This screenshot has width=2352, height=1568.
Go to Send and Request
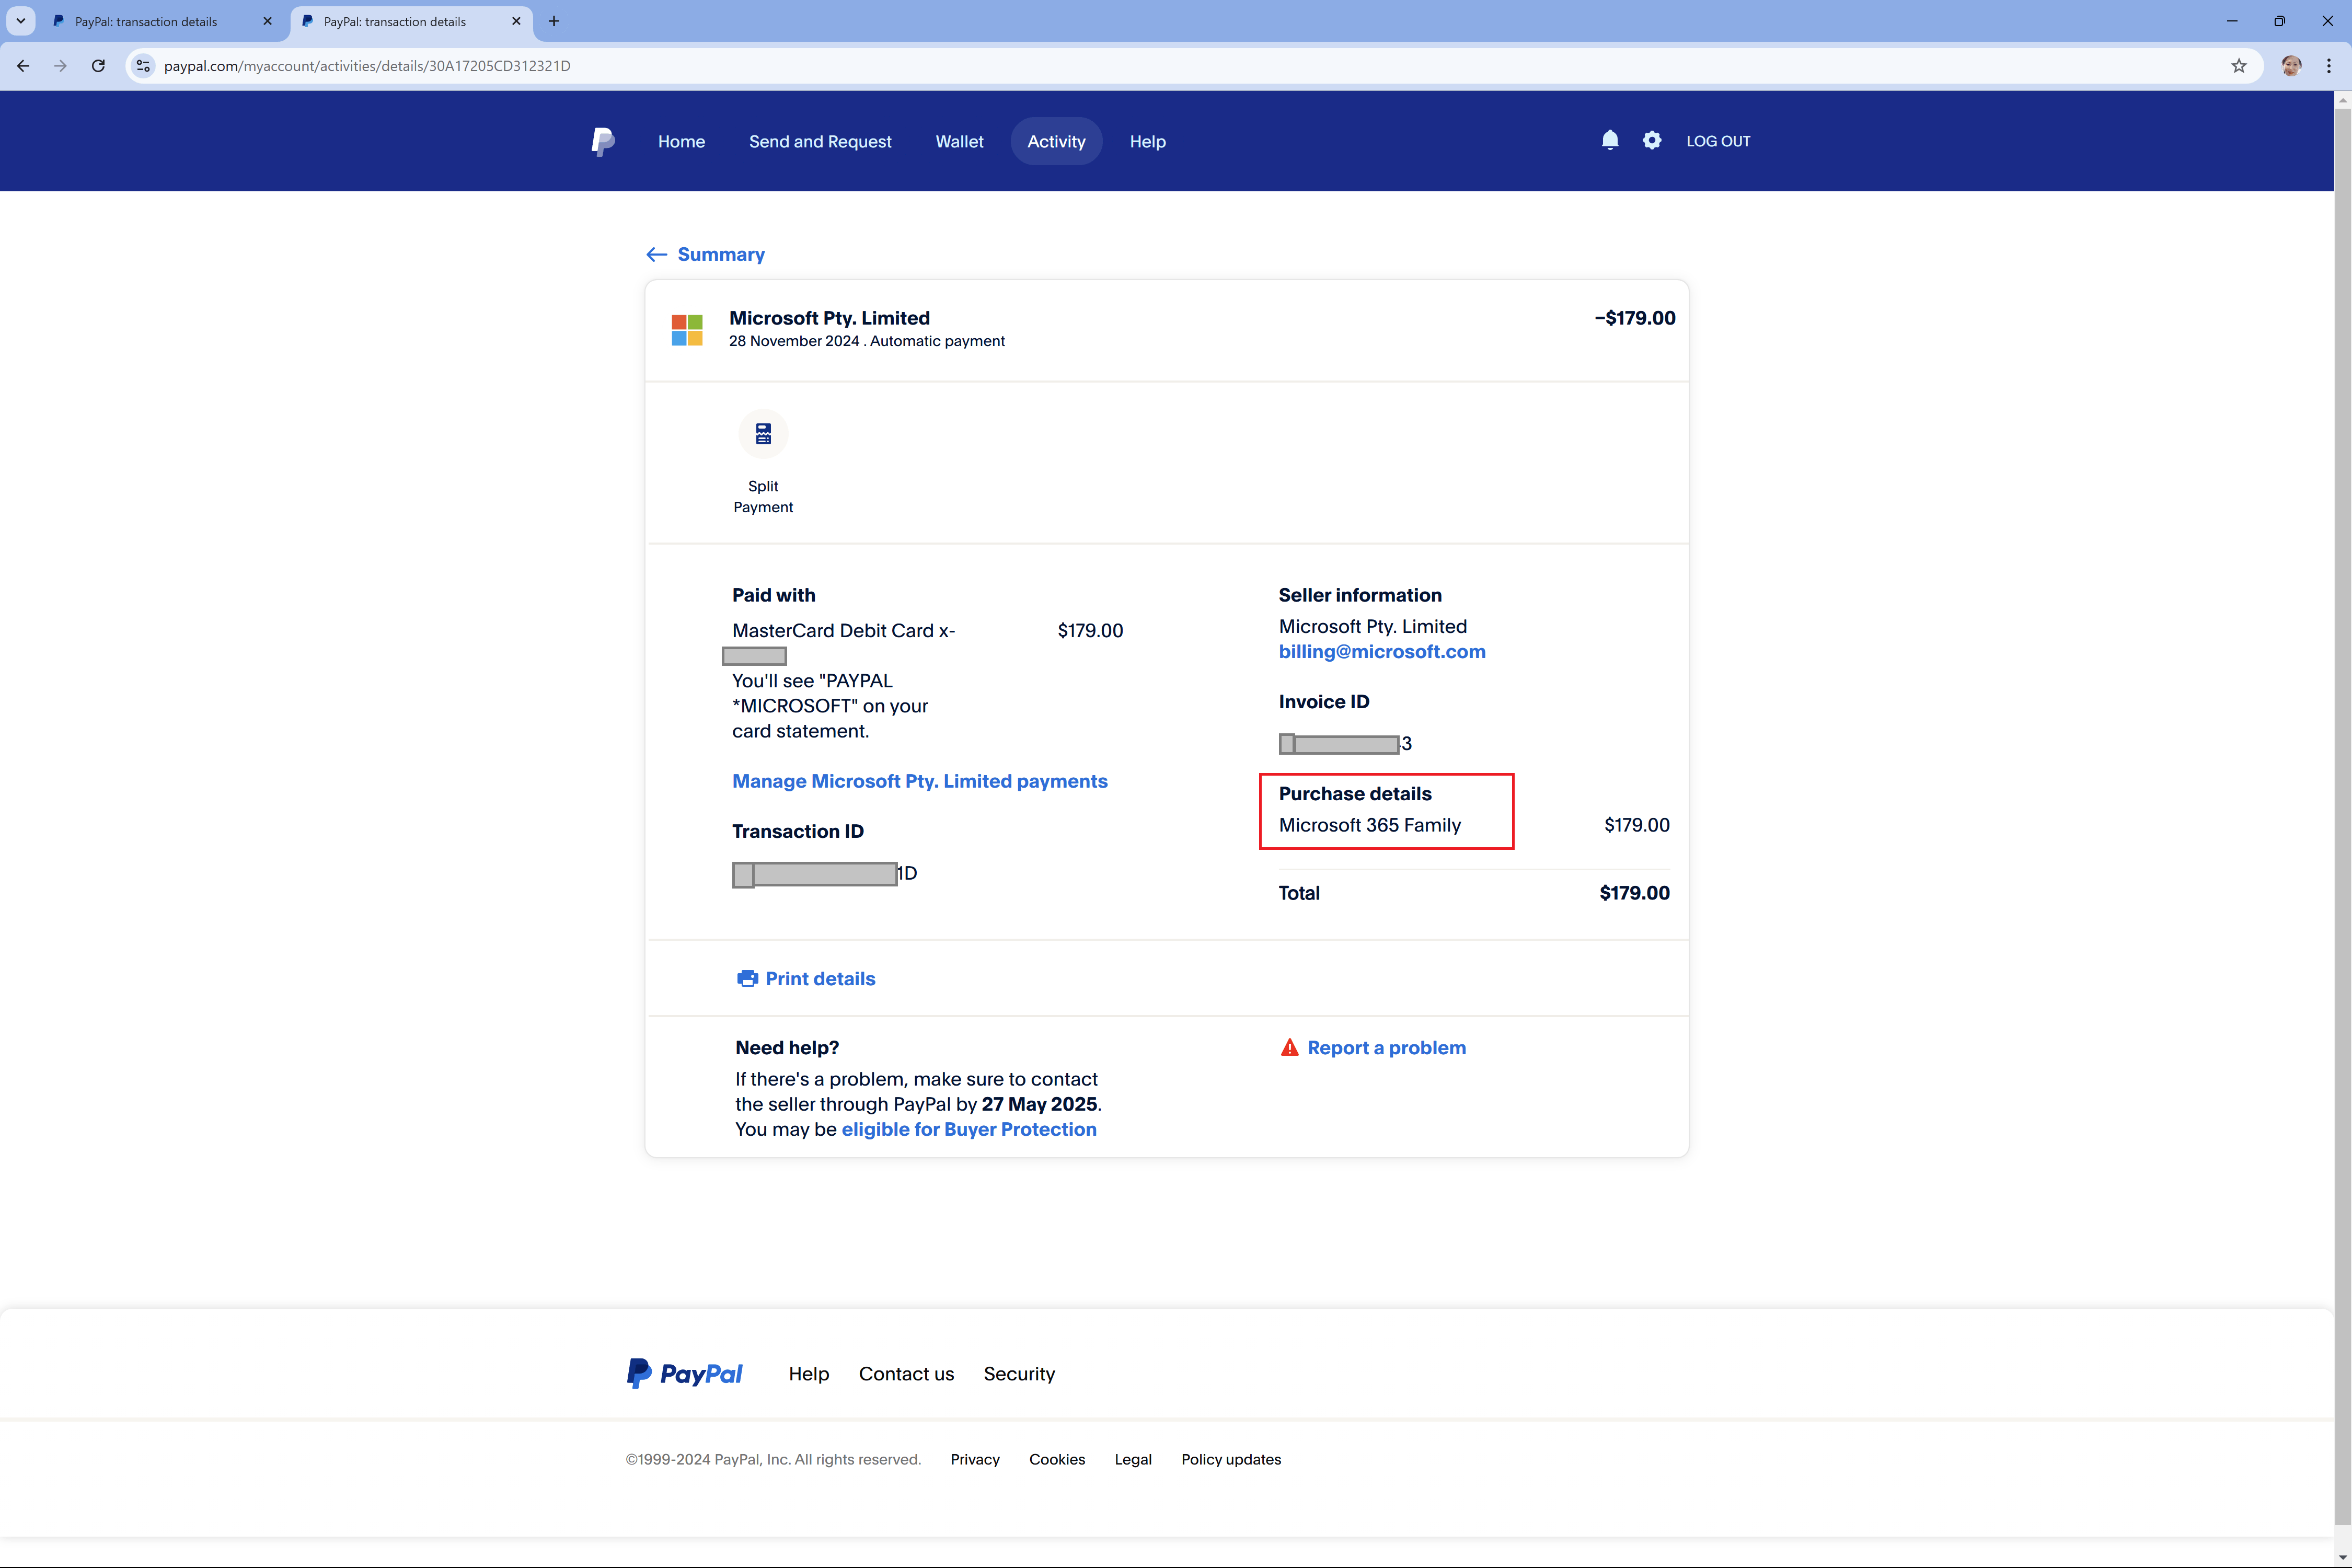coord(819,142)
